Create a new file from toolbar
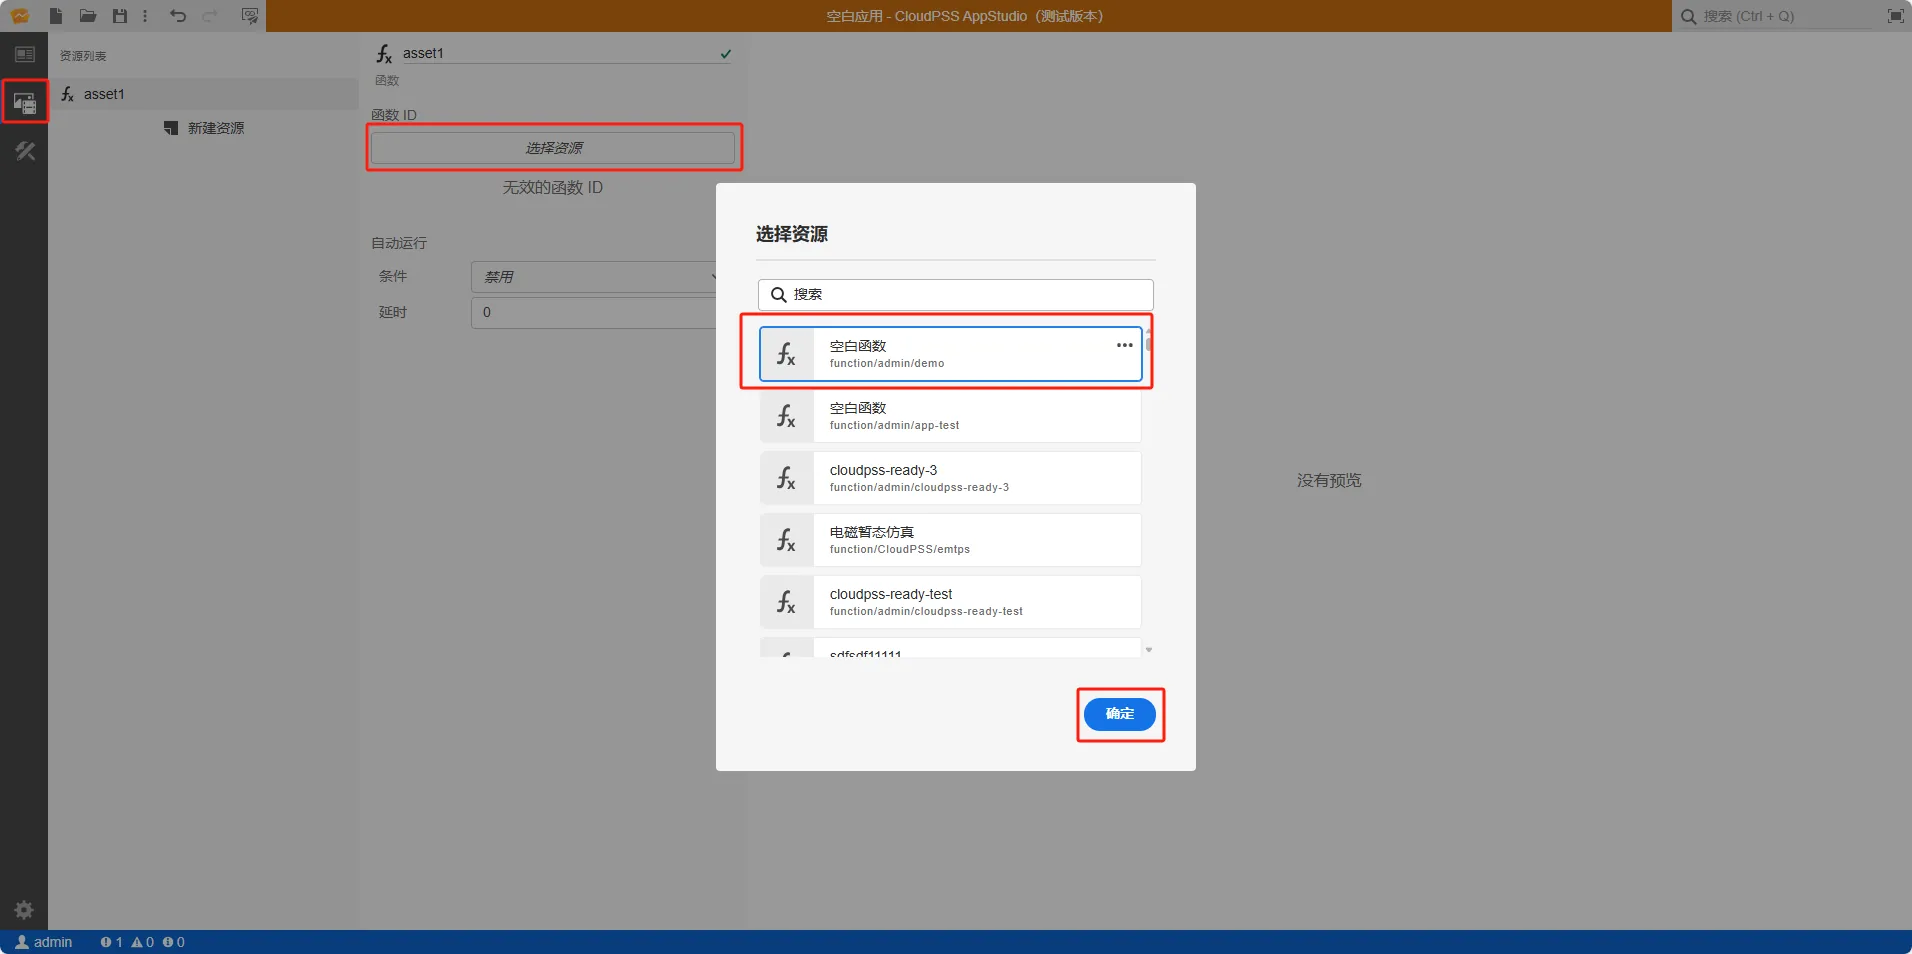 click(56, 16)
